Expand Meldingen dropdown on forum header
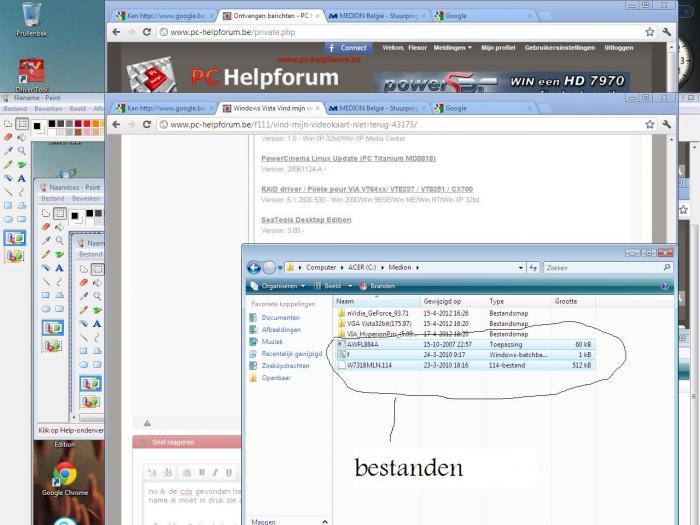 coord(452,48)
